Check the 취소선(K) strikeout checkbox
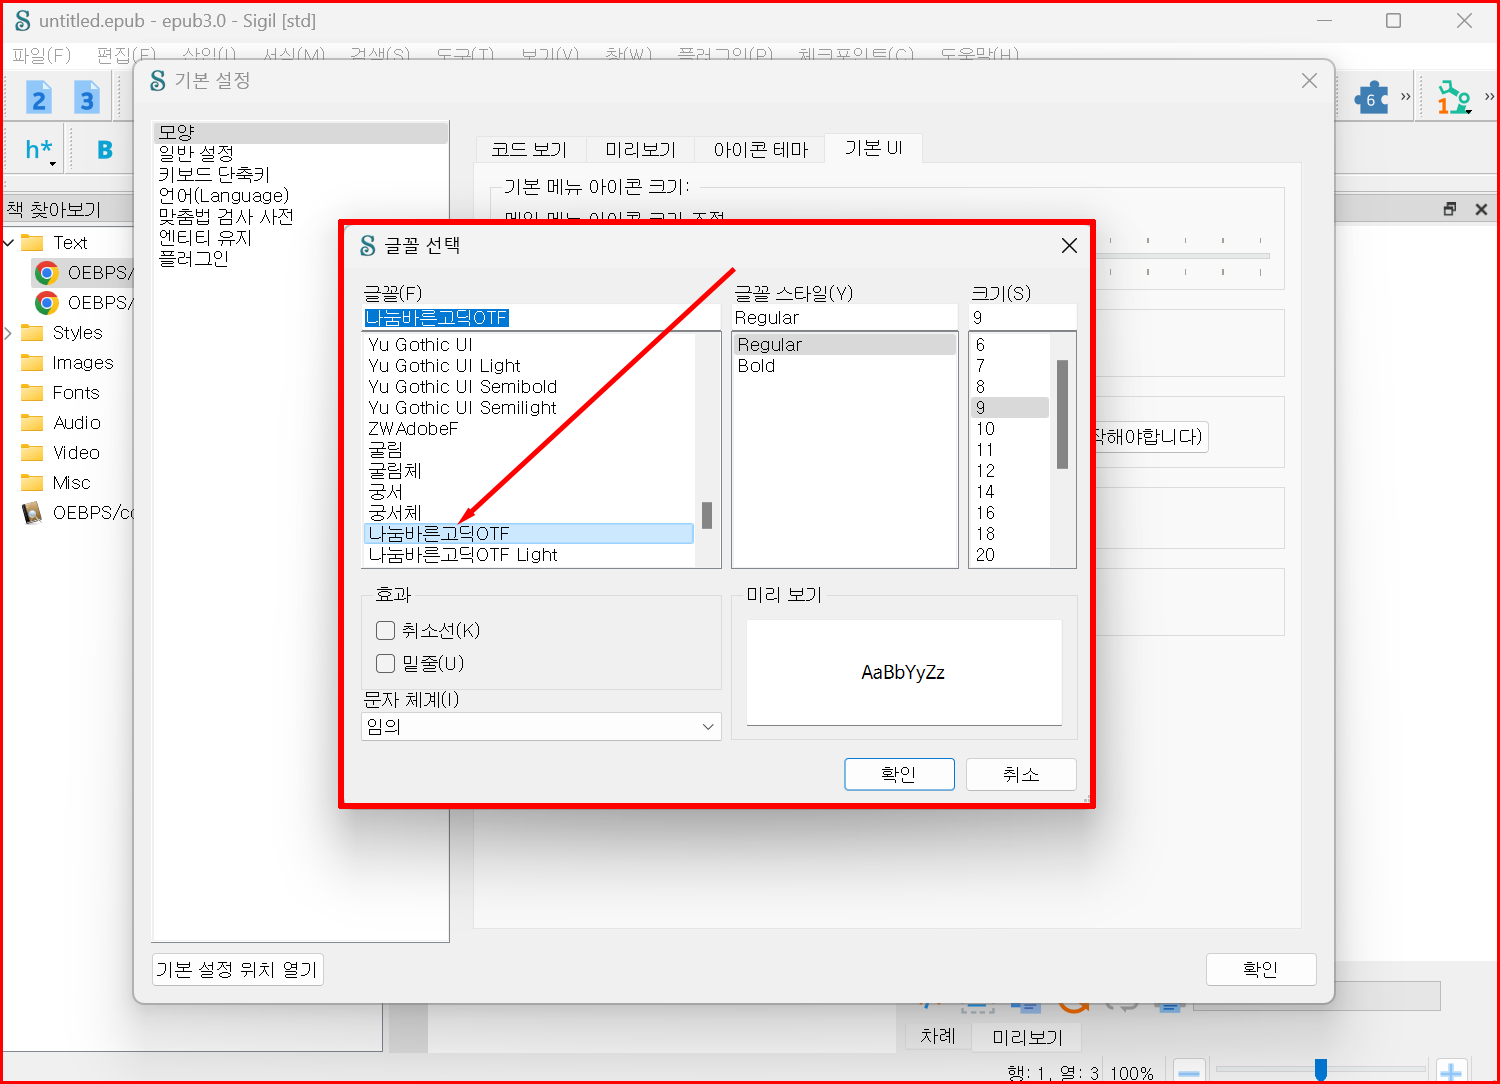1500x1084 pixels. pos(385,631)
